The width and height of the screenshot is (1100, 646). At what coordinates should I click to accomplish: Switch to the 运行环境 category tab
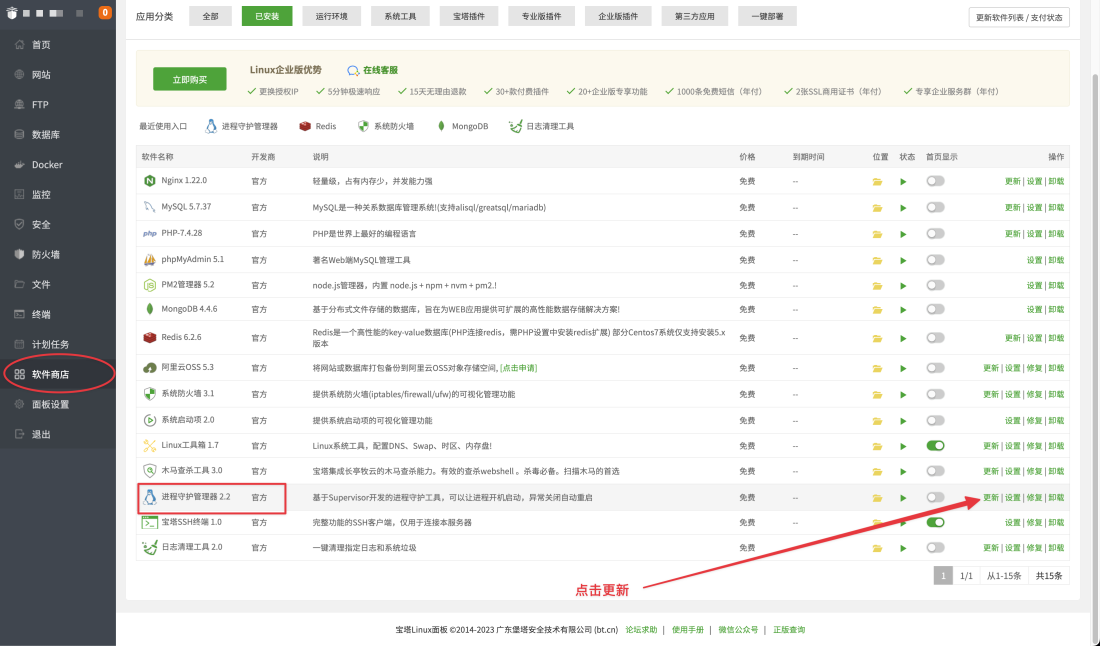click(x=331, y=17)
